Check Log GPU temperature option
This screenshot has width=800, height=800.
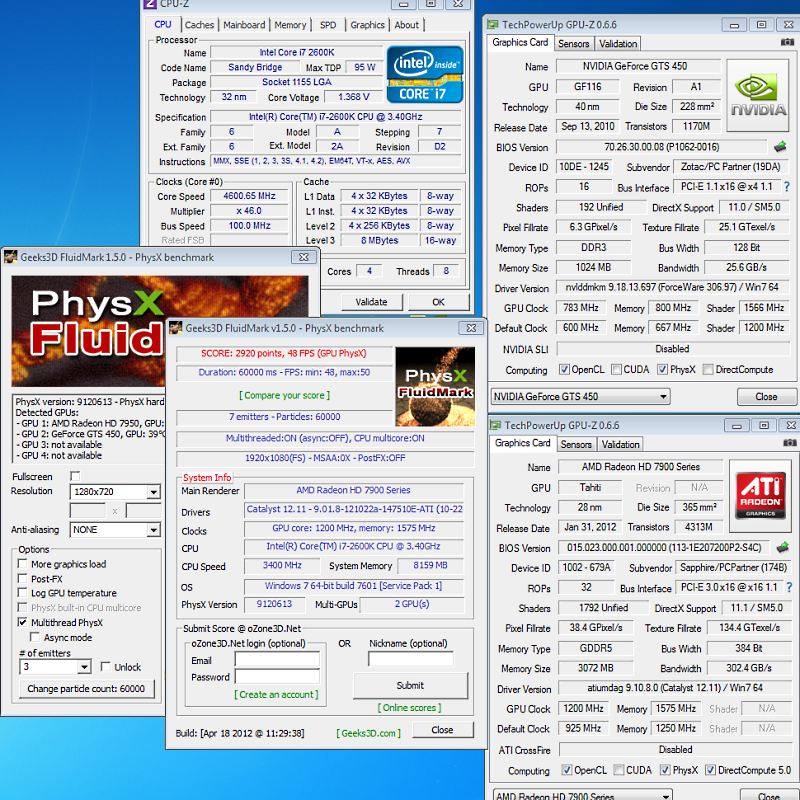pyautogui.click(x=22, y=593)
